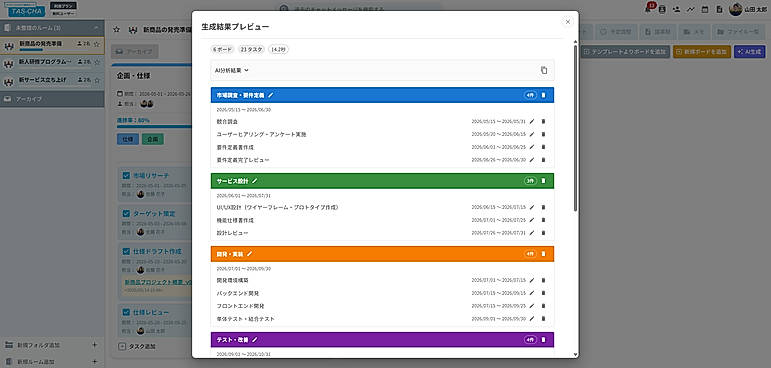Expand the AI分析結果 dropdown

pyautogui.click(x=232, y=70)
